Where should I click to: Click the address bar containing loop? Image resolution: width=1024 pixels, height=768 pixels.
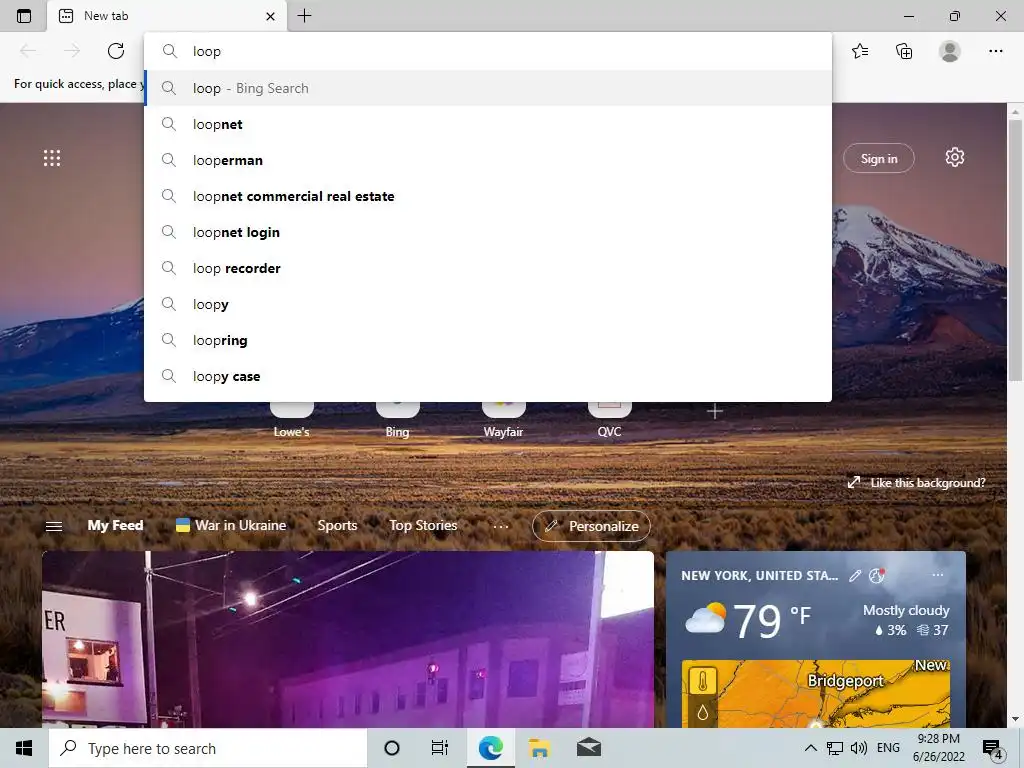click(488, 51)
